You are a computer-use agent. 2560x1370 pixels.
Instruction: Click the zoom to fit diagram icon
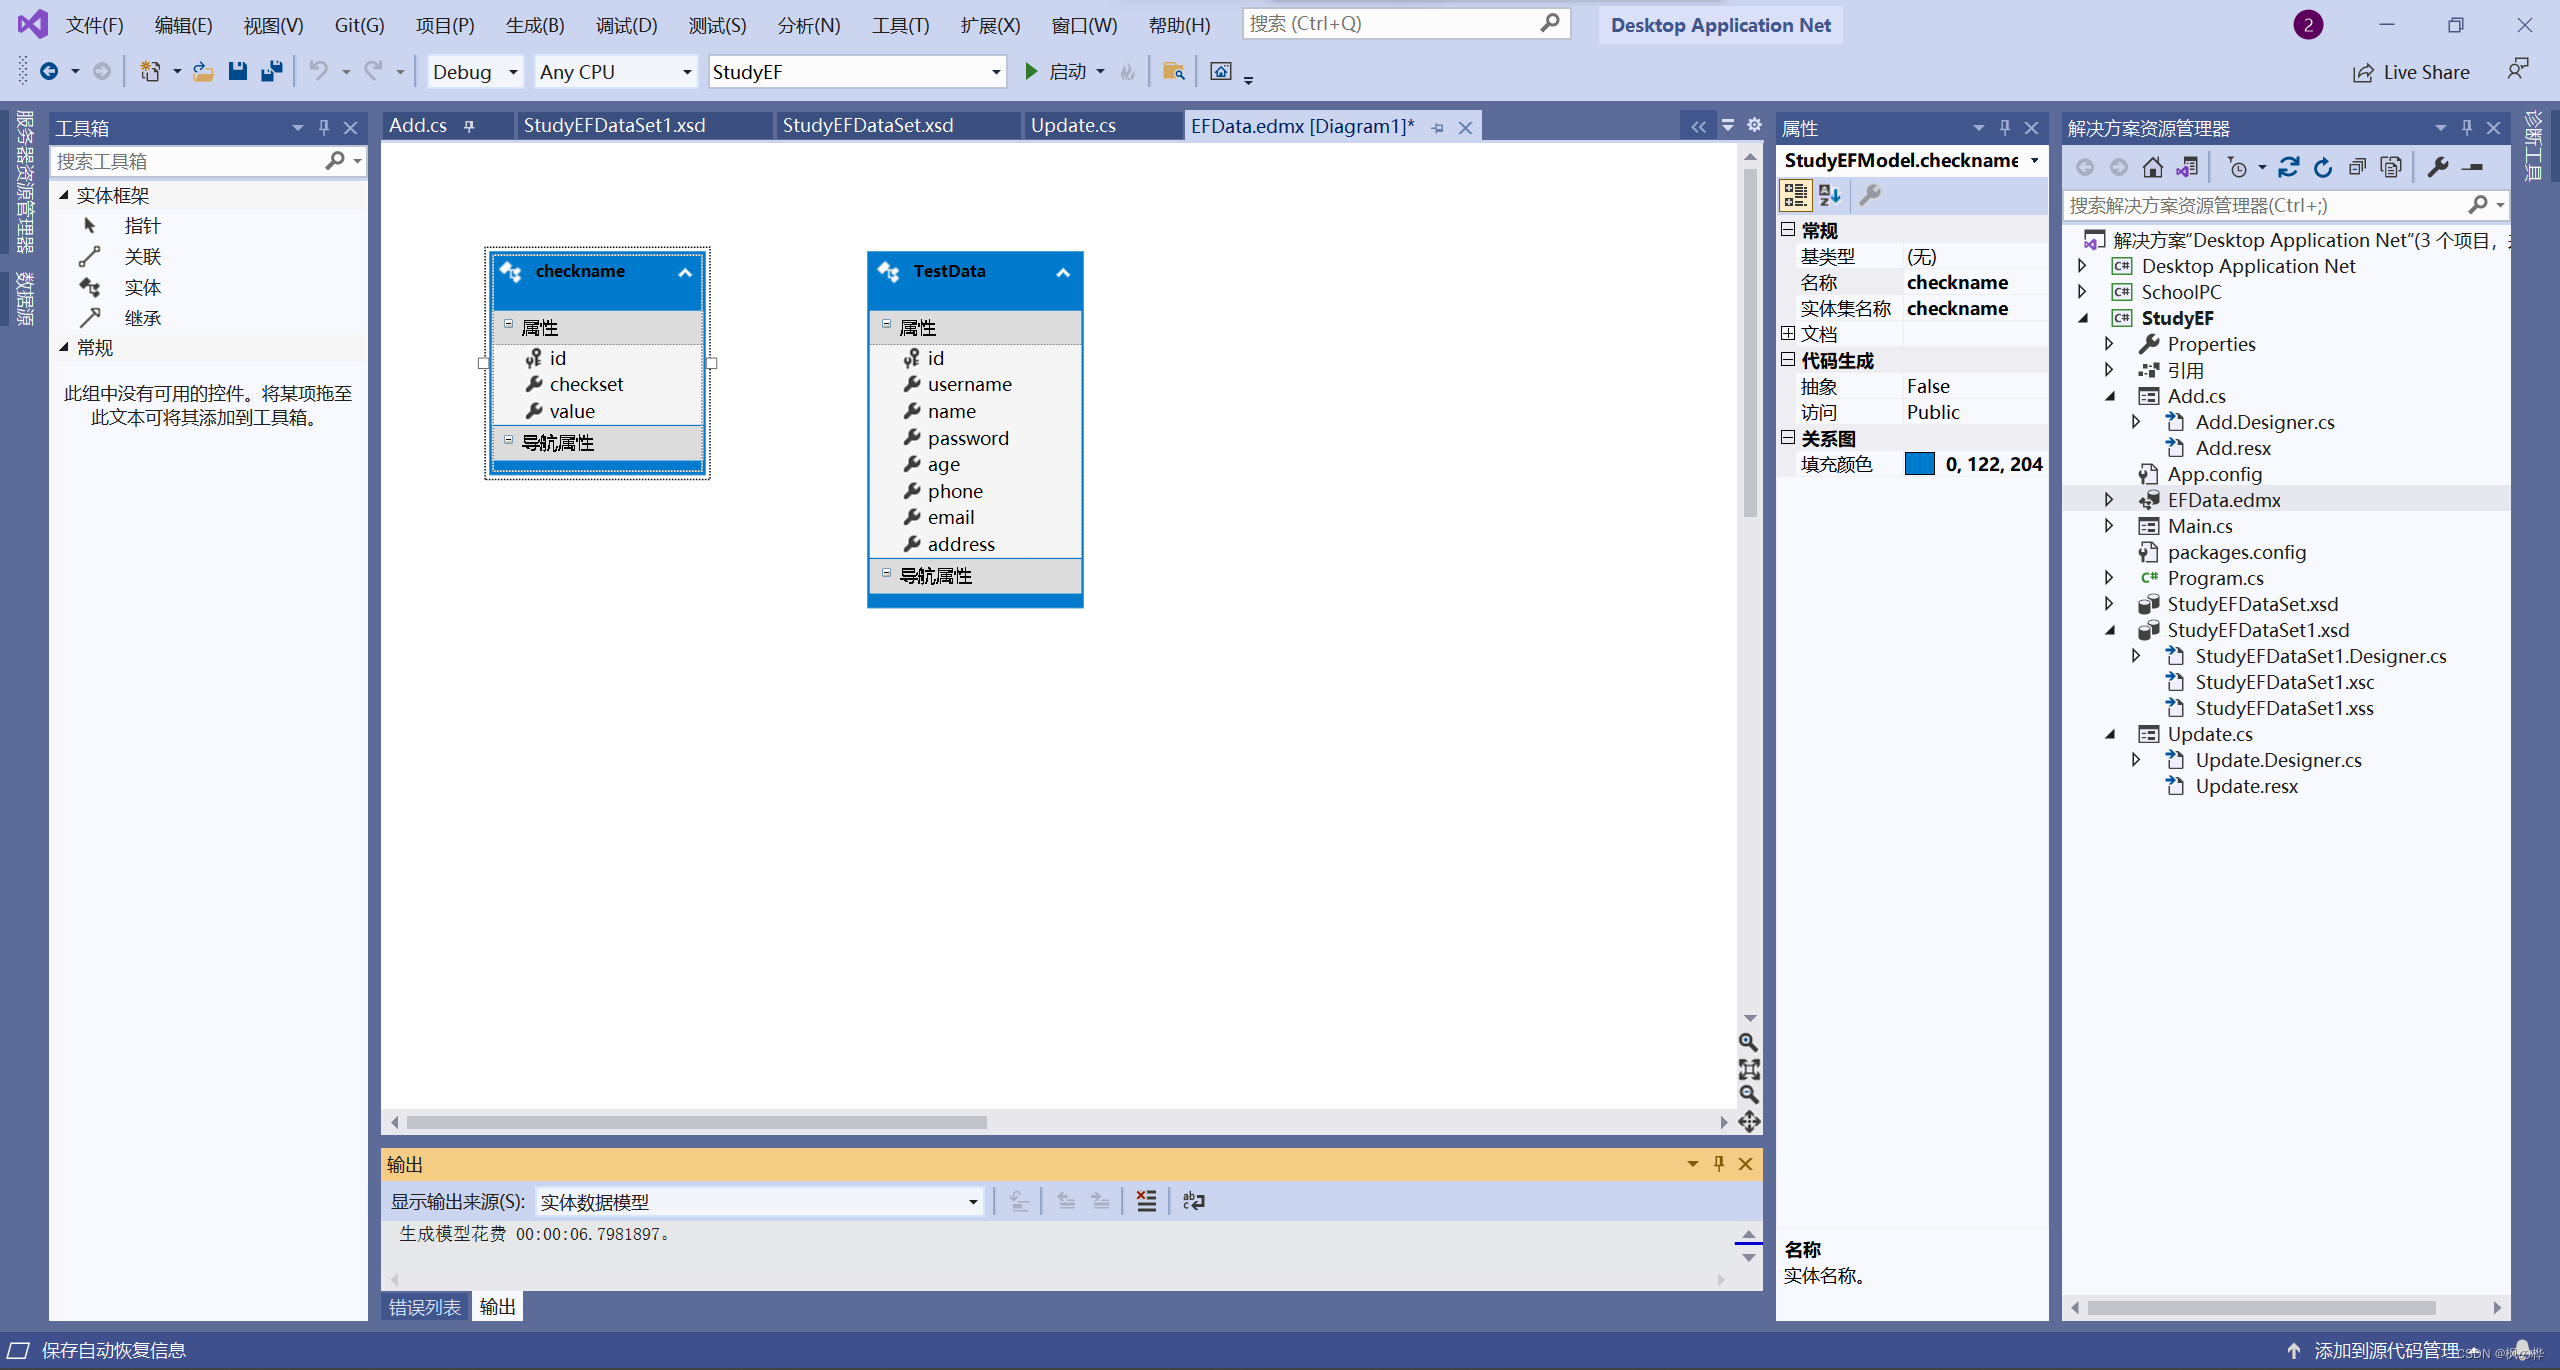click(x=1748, y=1069)
